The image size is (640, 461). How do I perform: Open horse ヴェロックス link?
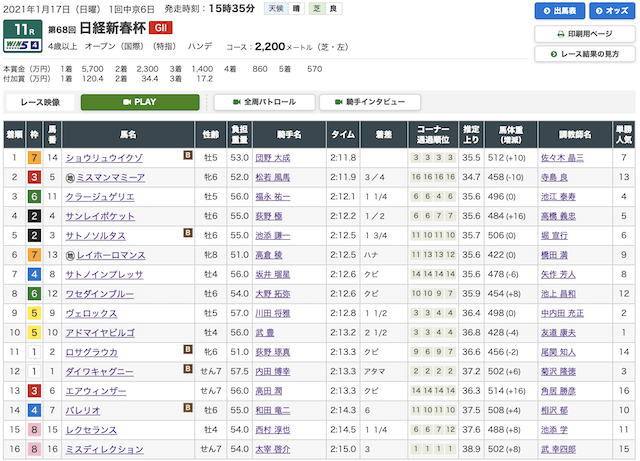[91, 313]
